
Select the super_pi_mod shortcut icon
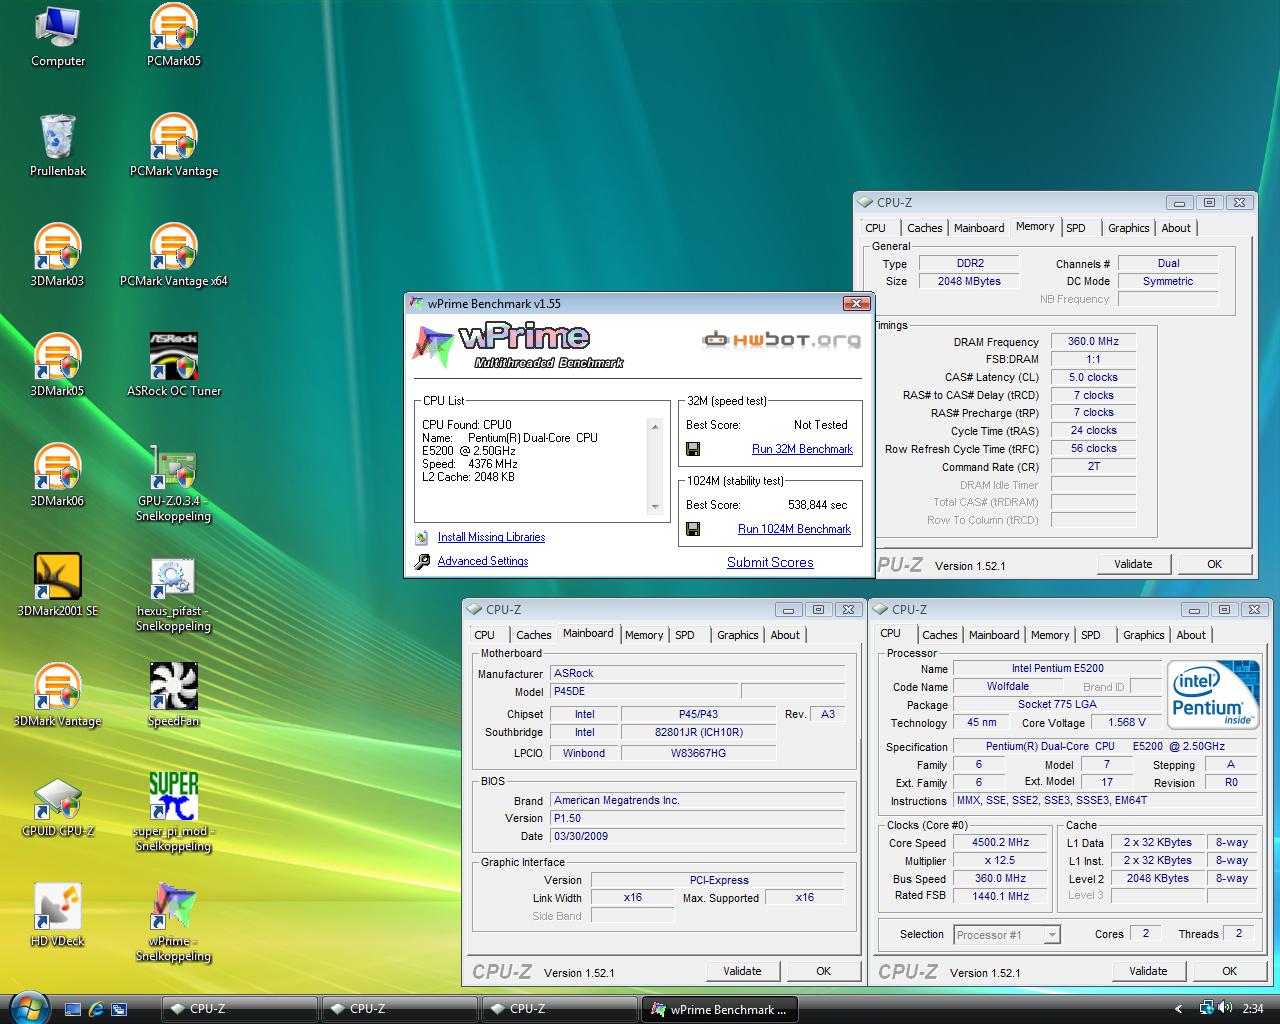coord(173,814)
